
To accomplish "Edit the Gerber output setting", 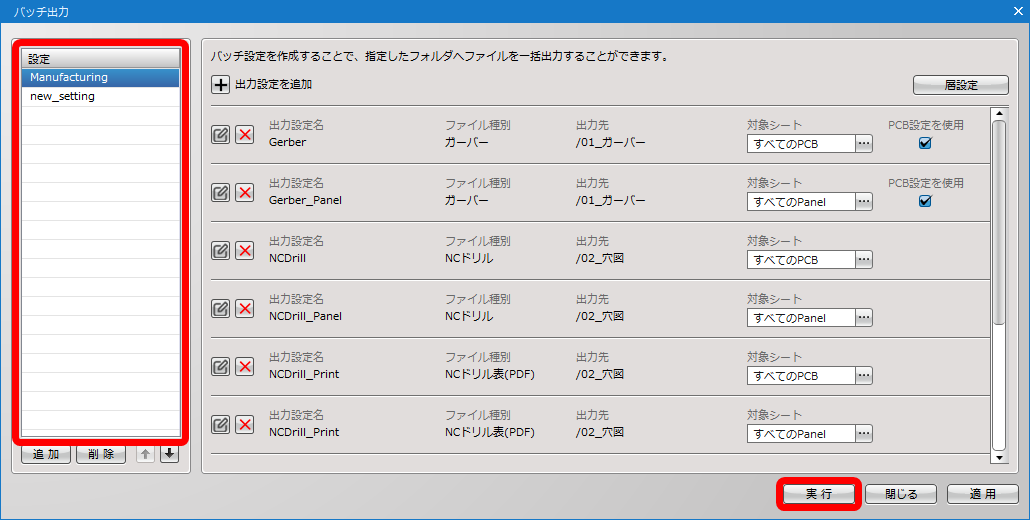I will 221,135.
